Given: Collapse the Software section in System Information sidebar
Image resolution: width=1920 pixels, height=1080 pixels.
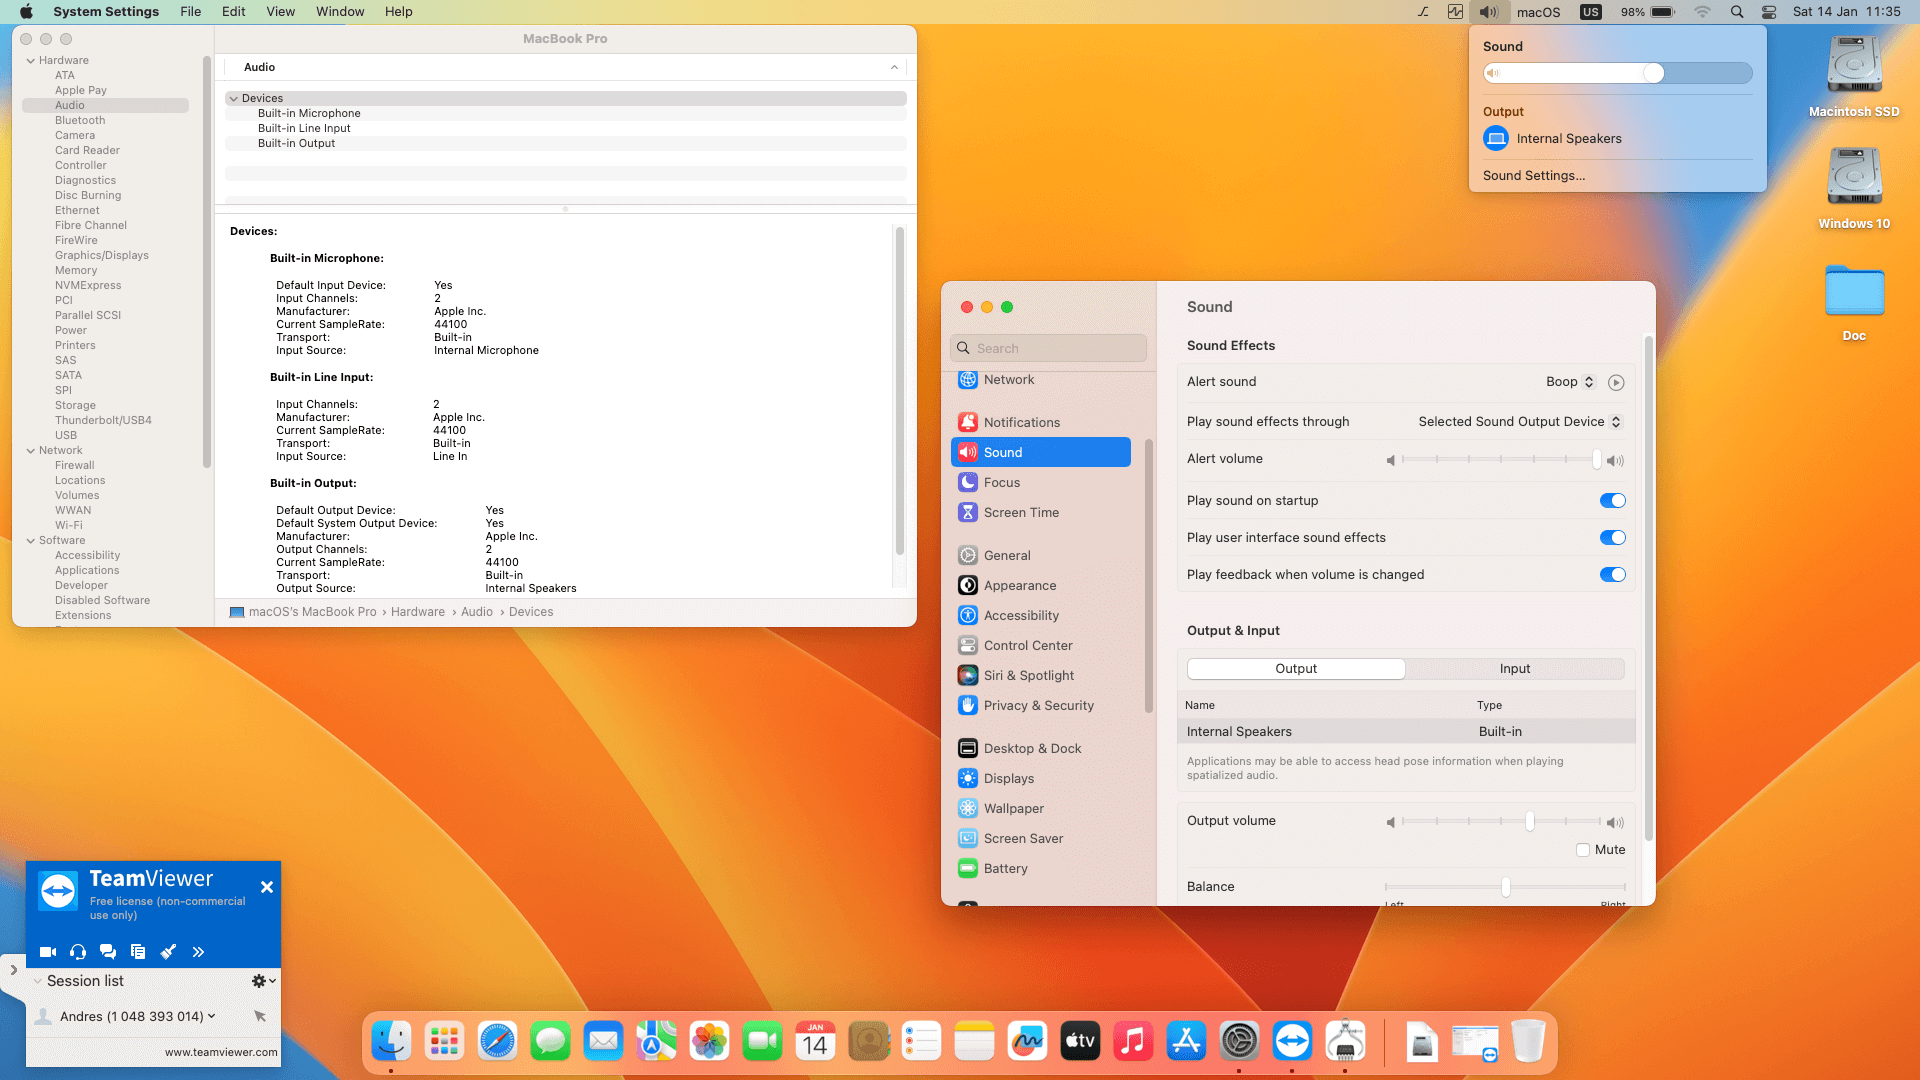Looking at the screenshot, I should [30, 541].
